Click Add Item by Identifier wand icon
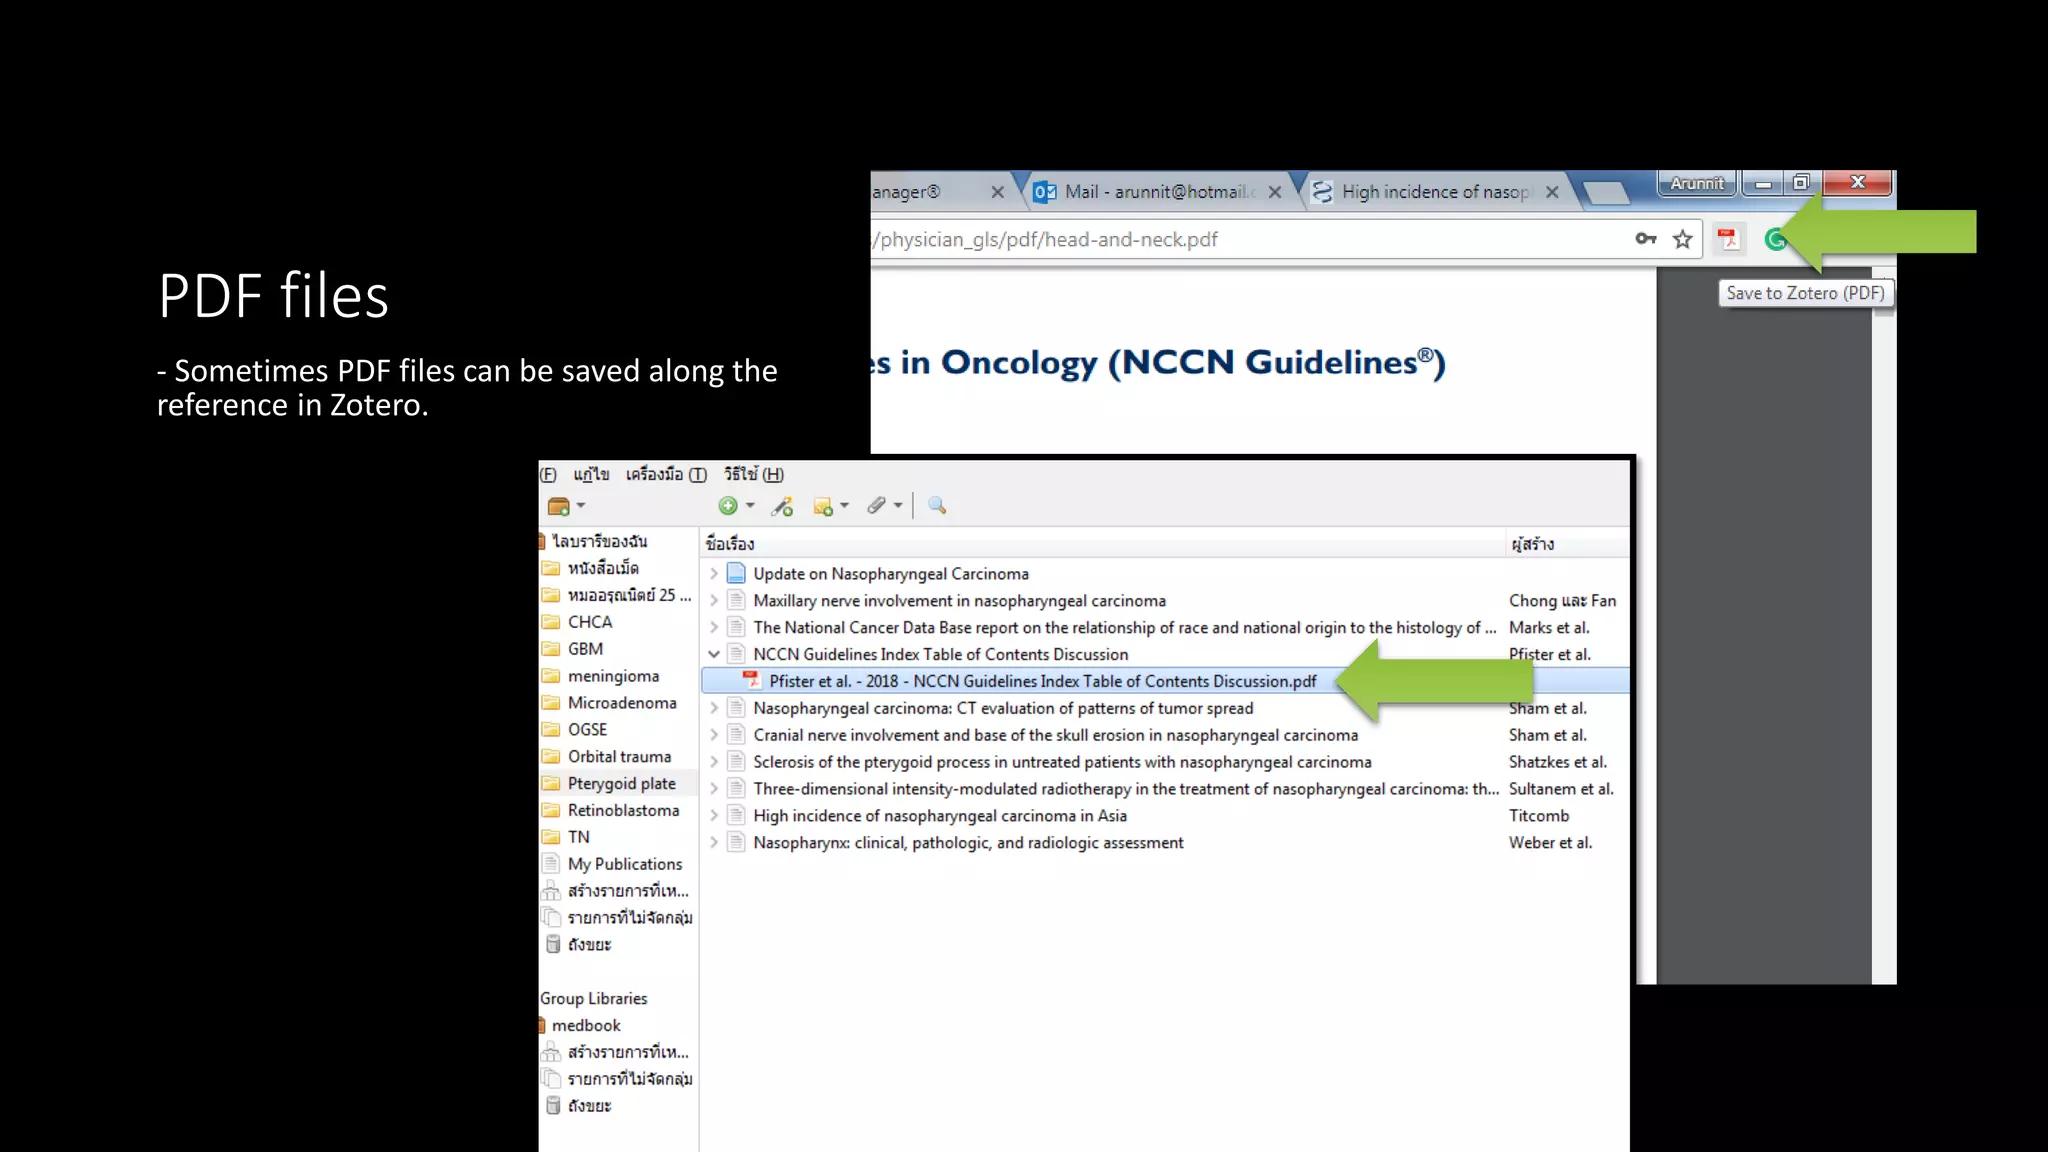The width and height of the screenshot is (2048, 1152). [x=782, y=507]
